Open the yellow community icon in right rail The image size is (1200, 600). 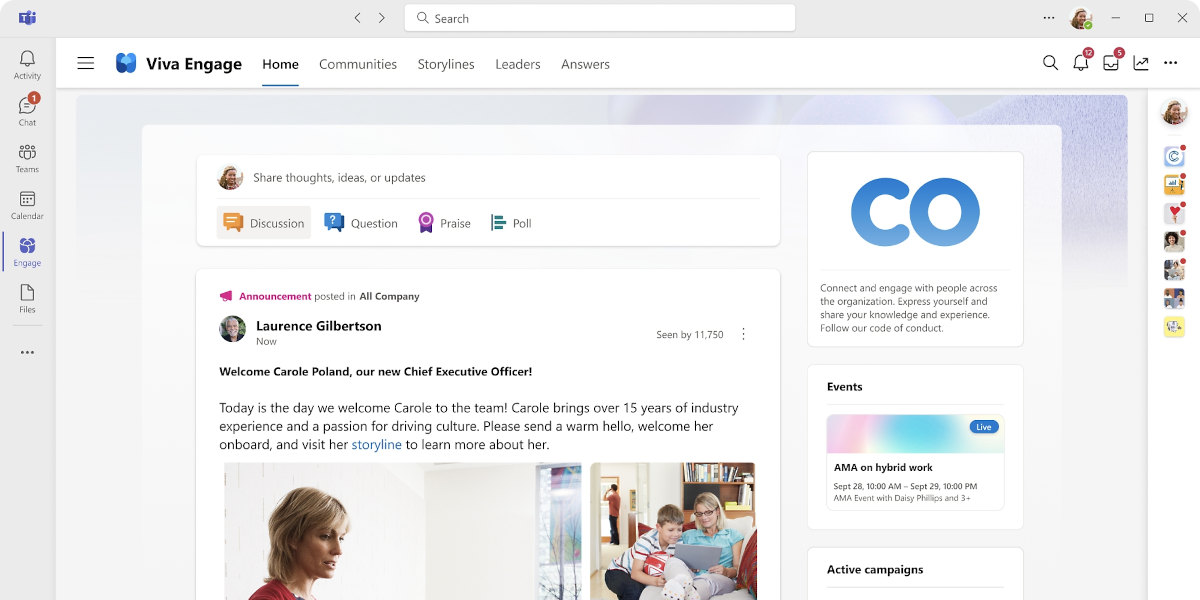1174,326
